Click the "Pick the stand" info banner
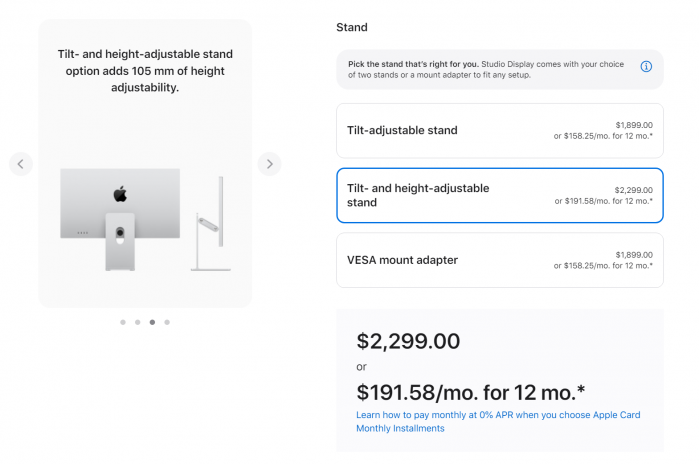 [x=490, y=69]
